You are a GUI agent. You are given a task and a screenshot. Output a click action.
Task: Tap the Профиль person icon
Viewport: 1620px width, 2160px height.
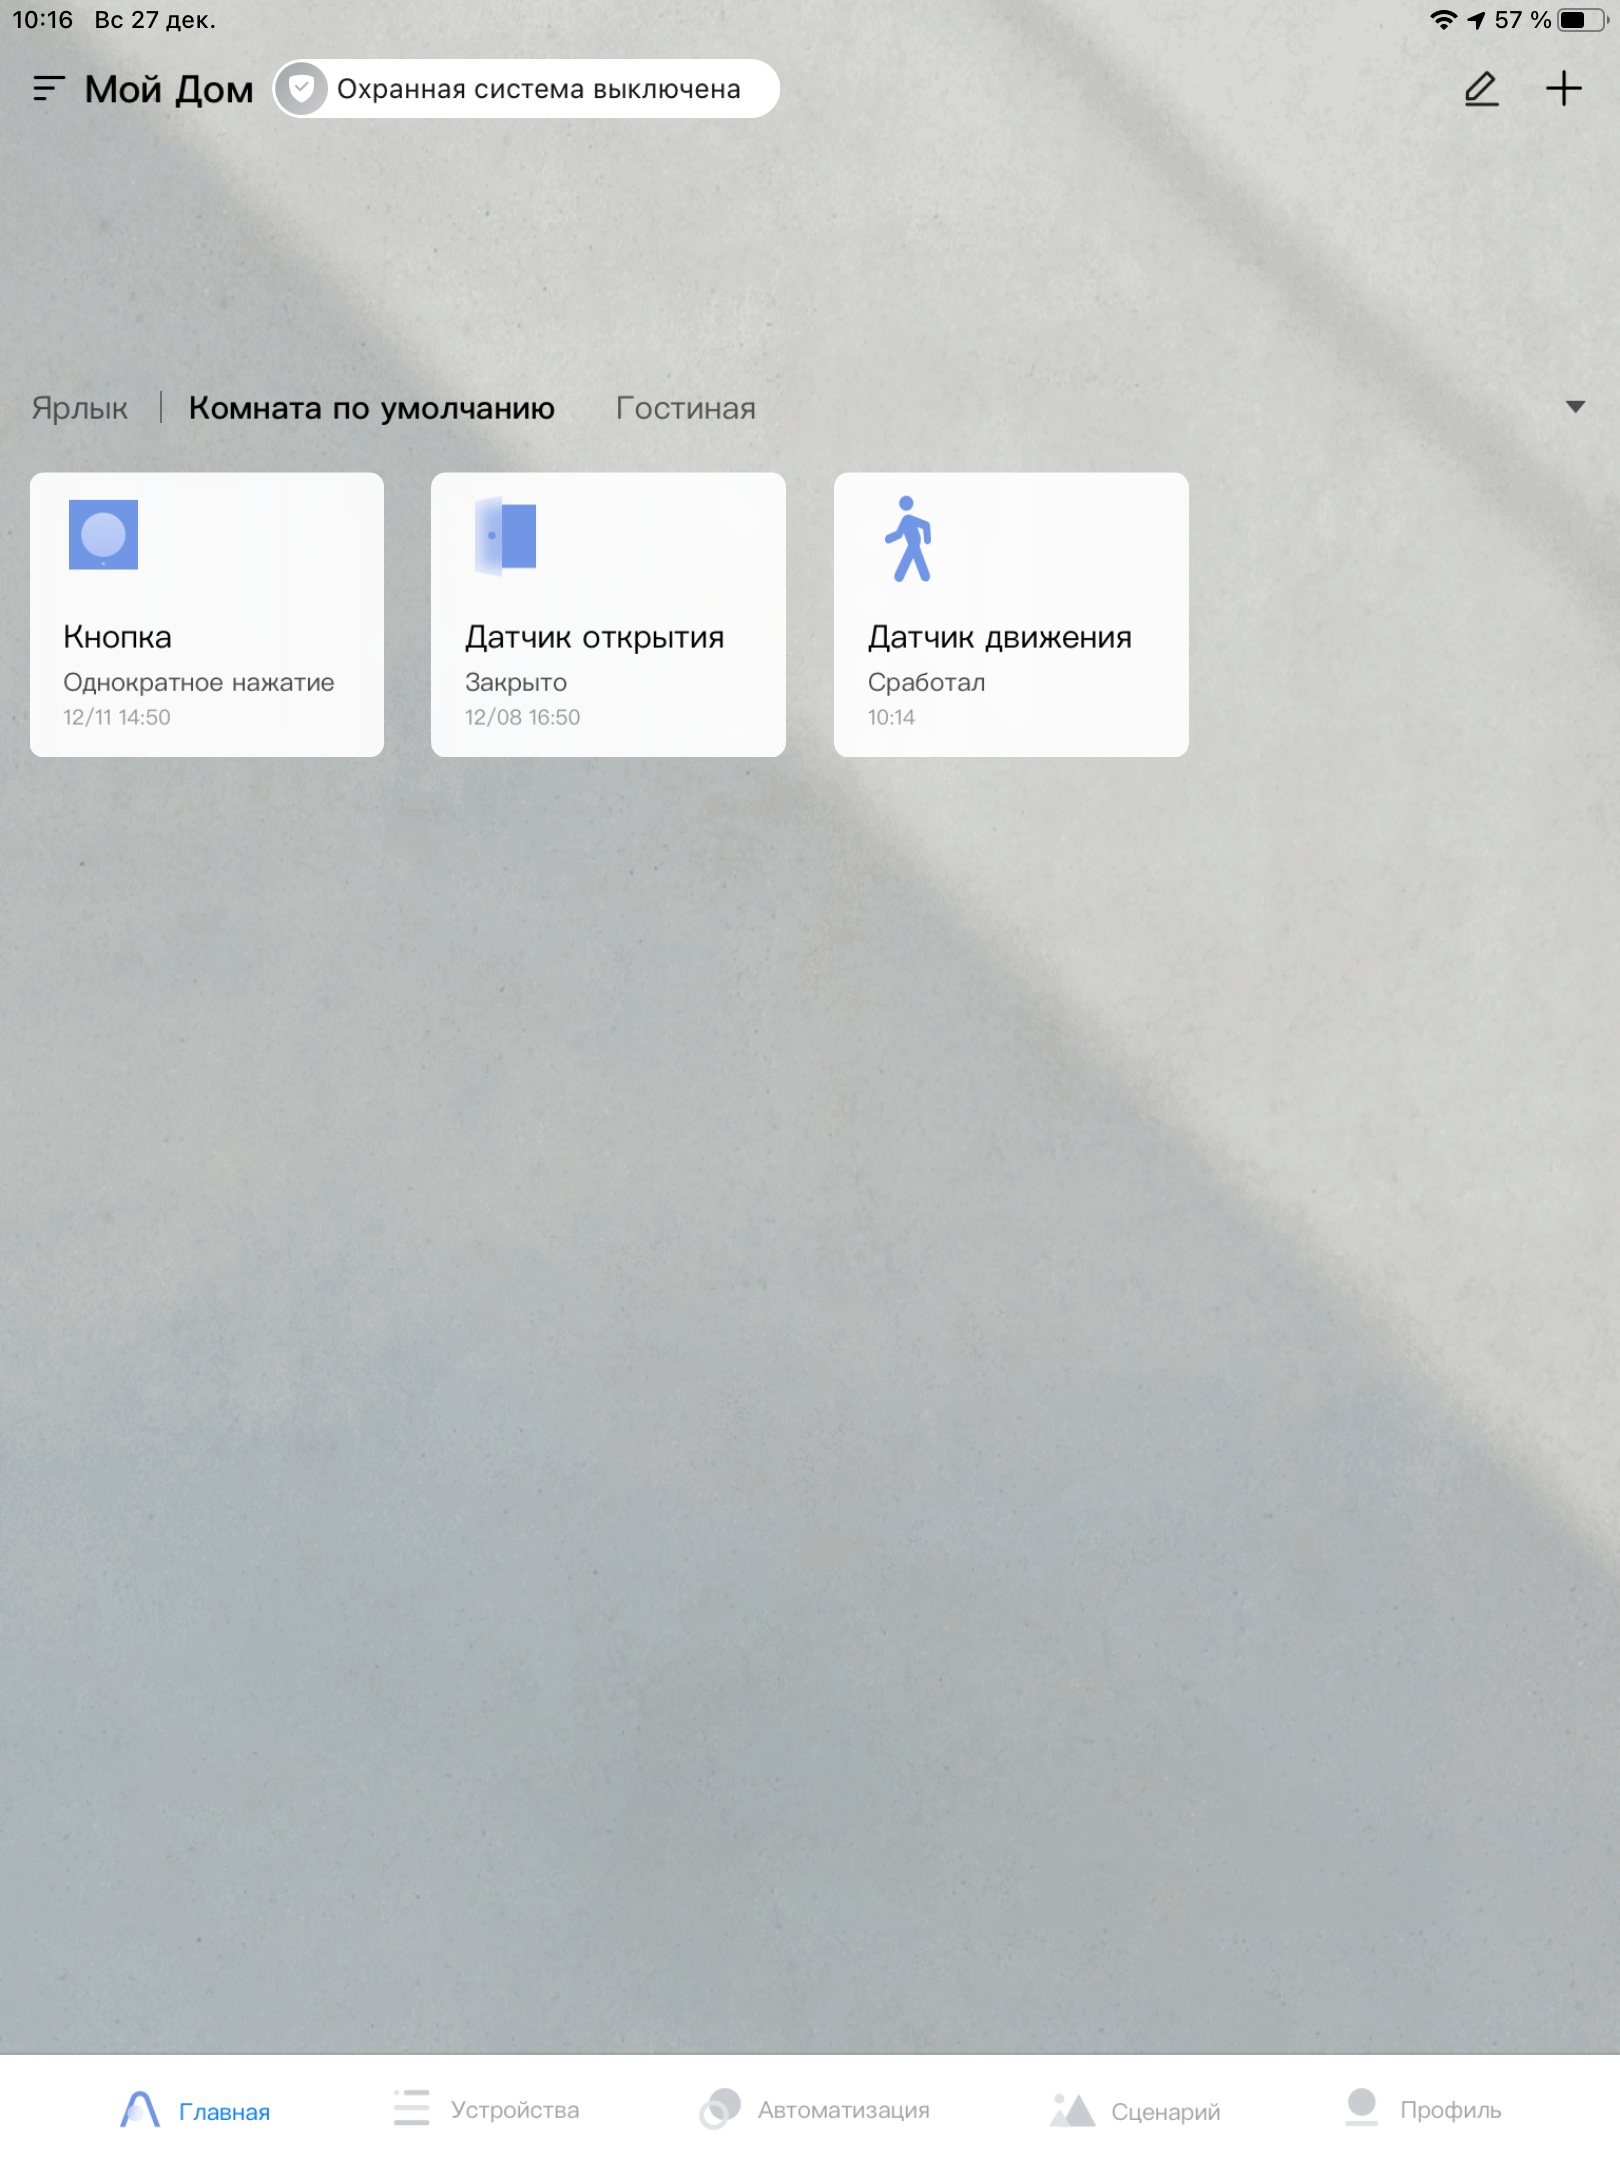(x=1361, y=2106)
